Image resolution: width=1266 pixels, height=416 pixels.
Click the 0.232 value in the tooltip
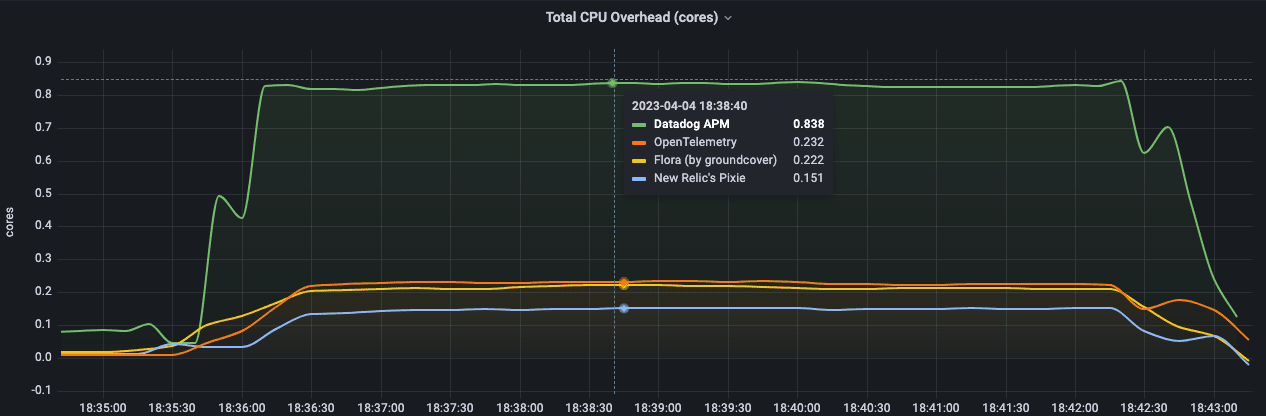pos(808,142)
